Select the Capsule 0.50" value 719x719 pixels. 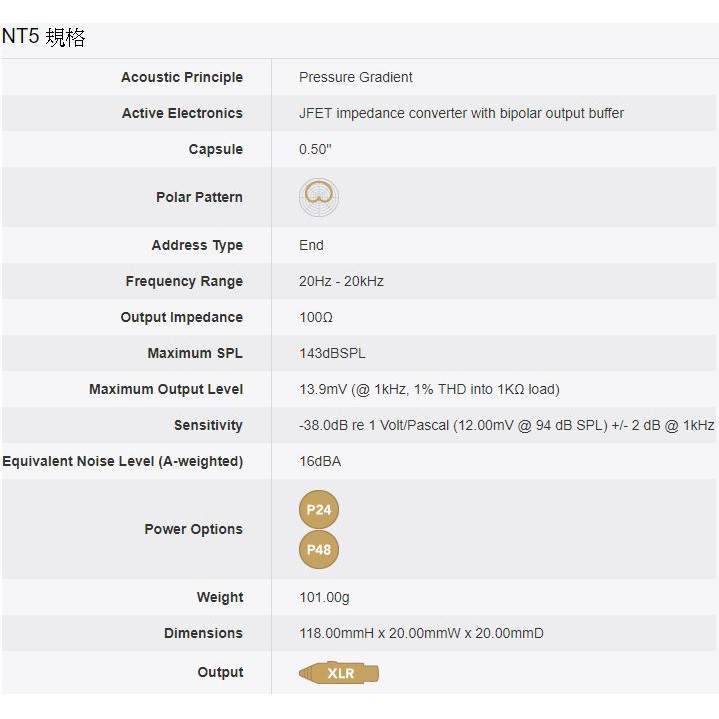point(315,149)
